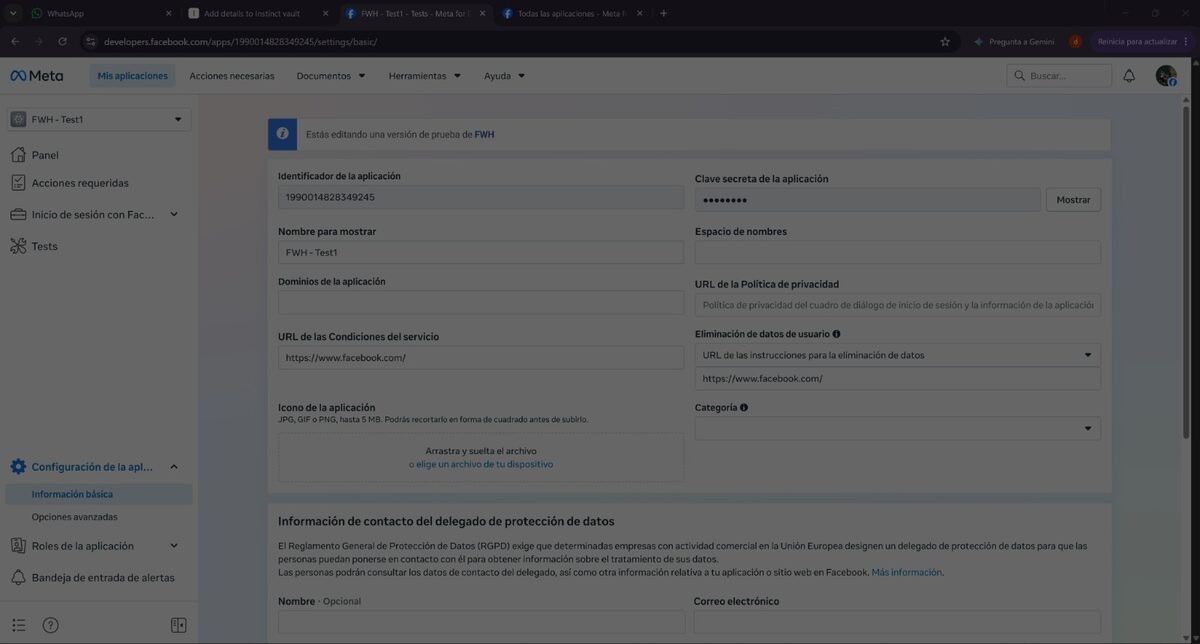
Task: Click the Tests sidebar icon
Action: point(18,246)
